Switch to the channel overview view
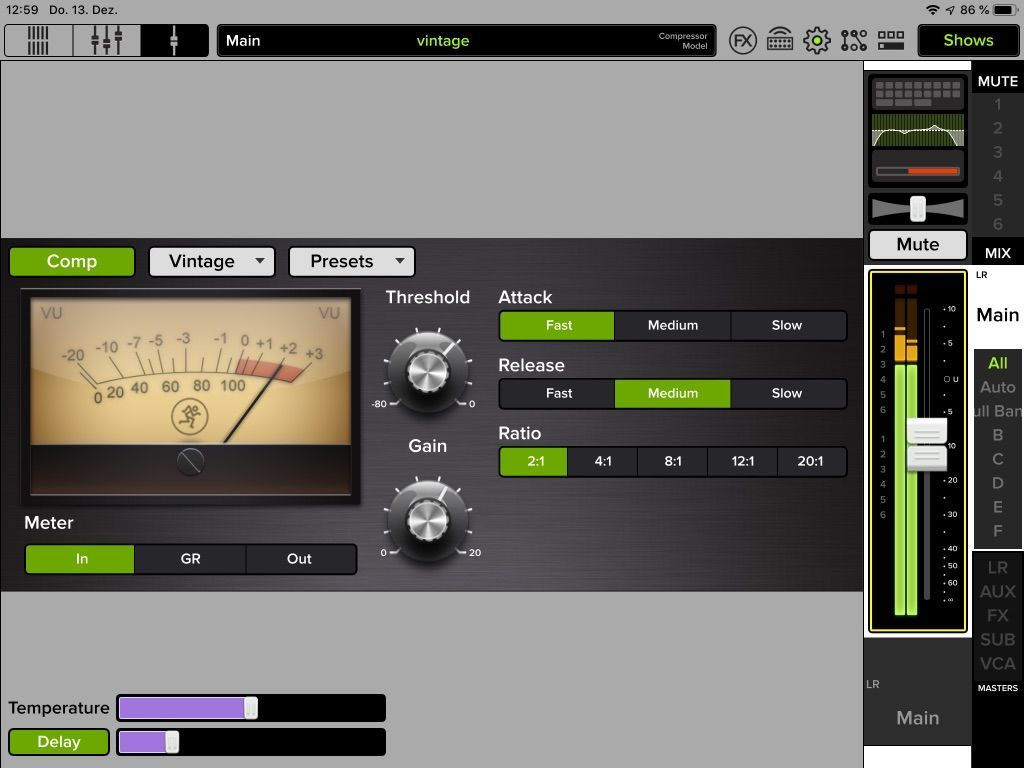The image size is (1024, 768). (39, 40)
